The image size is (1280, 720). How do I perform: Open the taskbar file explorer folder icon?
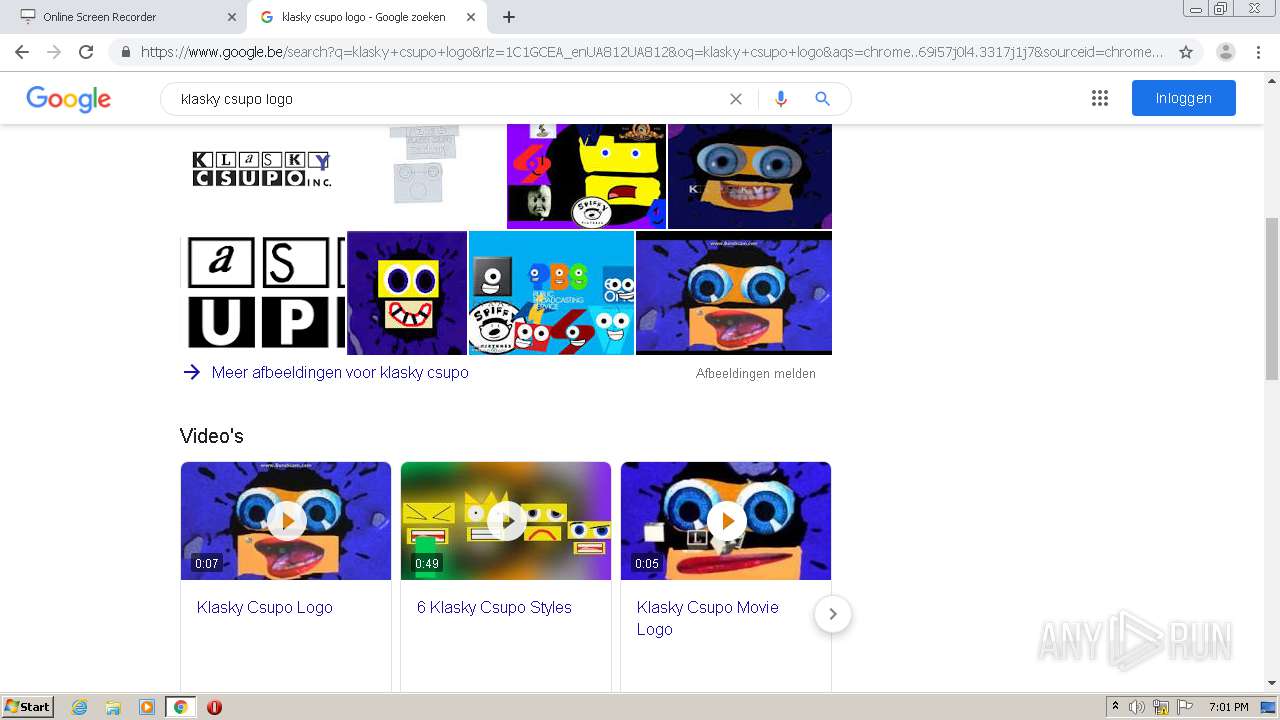point(113,707)
